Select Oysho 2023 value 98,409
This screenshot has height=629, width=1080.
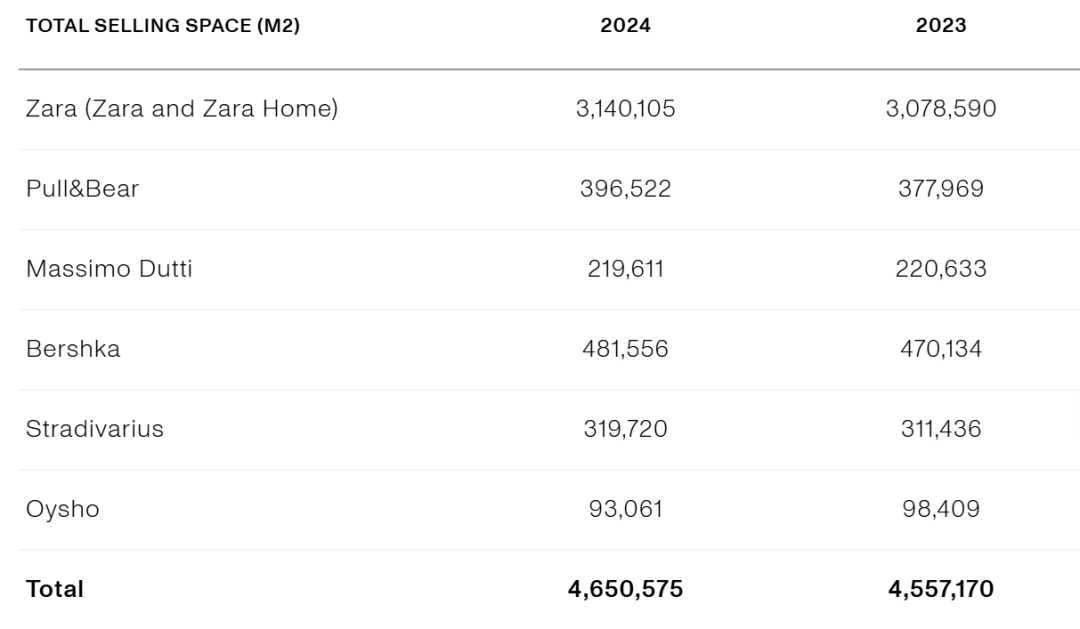pyautogui.click(x=941, y=509)
